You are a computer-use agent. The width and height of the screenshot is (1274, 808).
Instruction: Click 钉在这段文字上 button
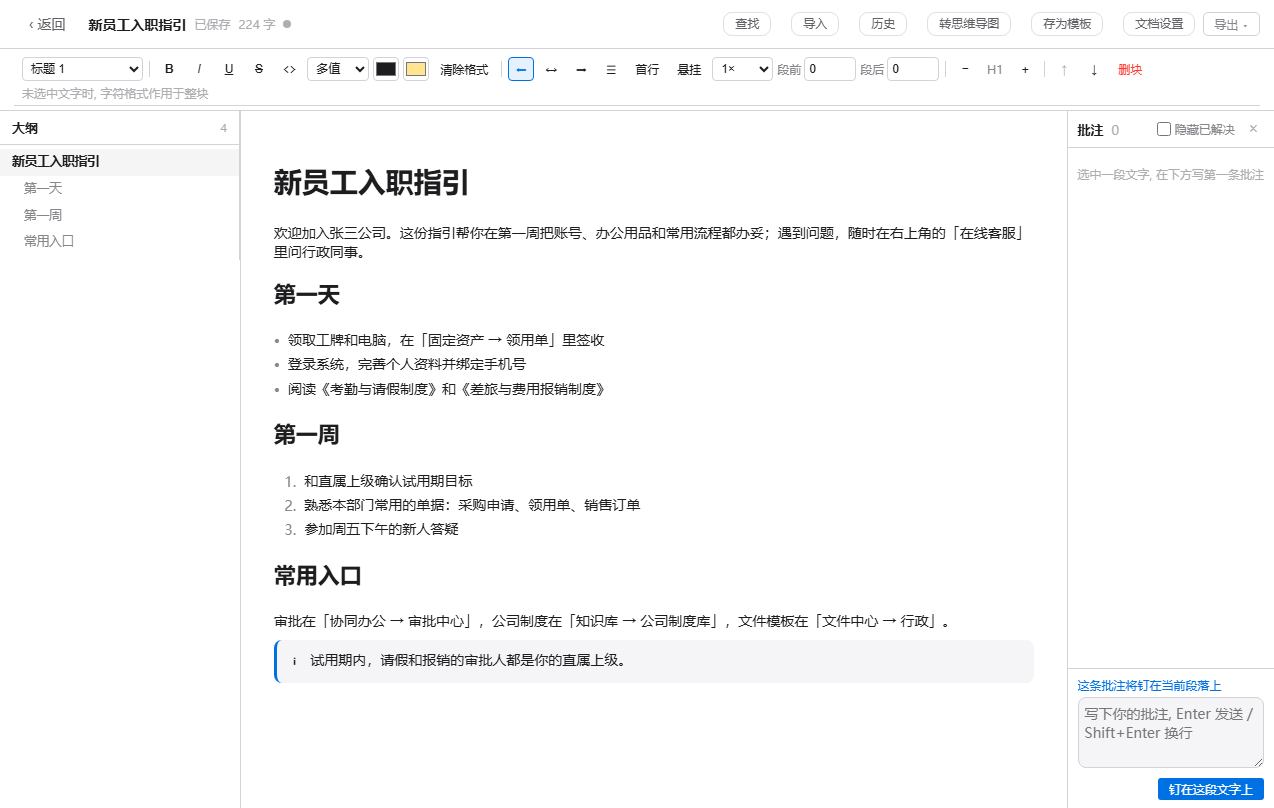coord(1211,789)
